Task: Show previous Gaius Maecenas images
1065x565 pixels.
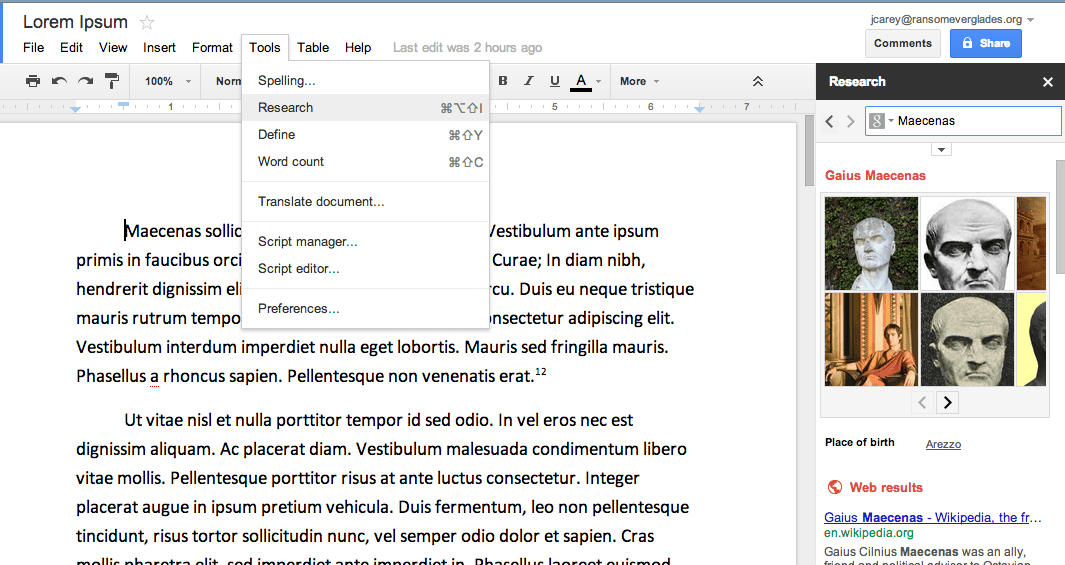Action: click(x=922, y=403)
